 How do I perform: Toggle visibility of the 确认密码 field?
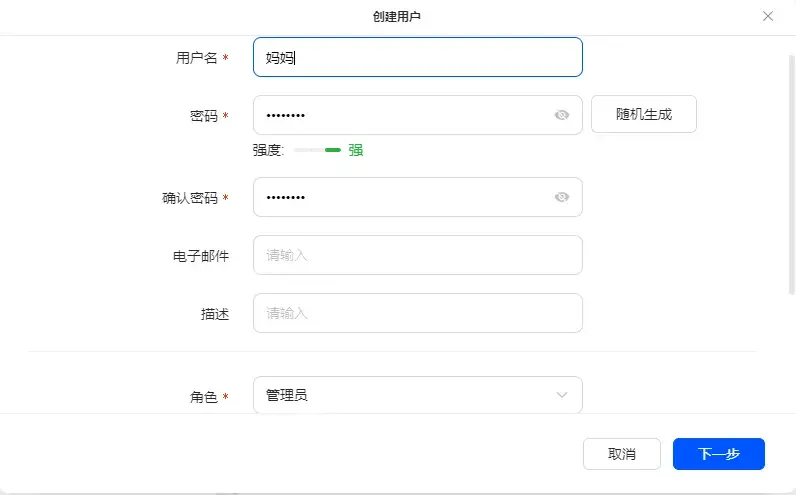point(562,197)
